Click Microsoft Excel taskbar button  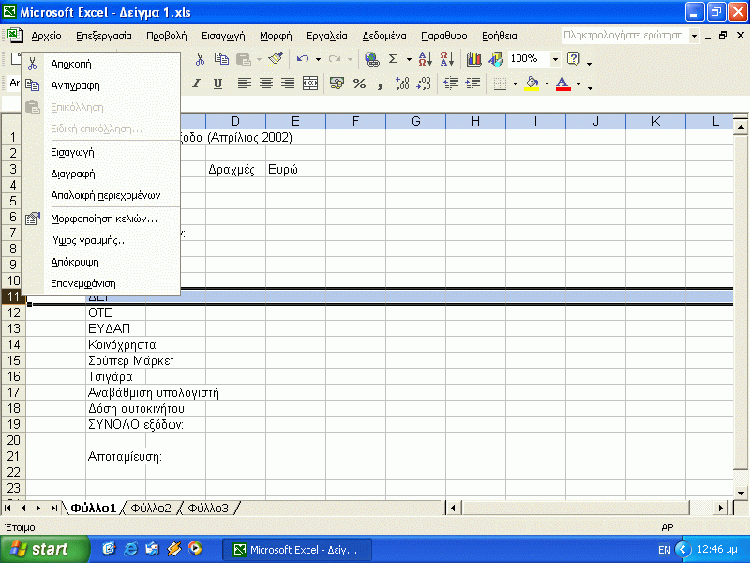click(297, 550)
